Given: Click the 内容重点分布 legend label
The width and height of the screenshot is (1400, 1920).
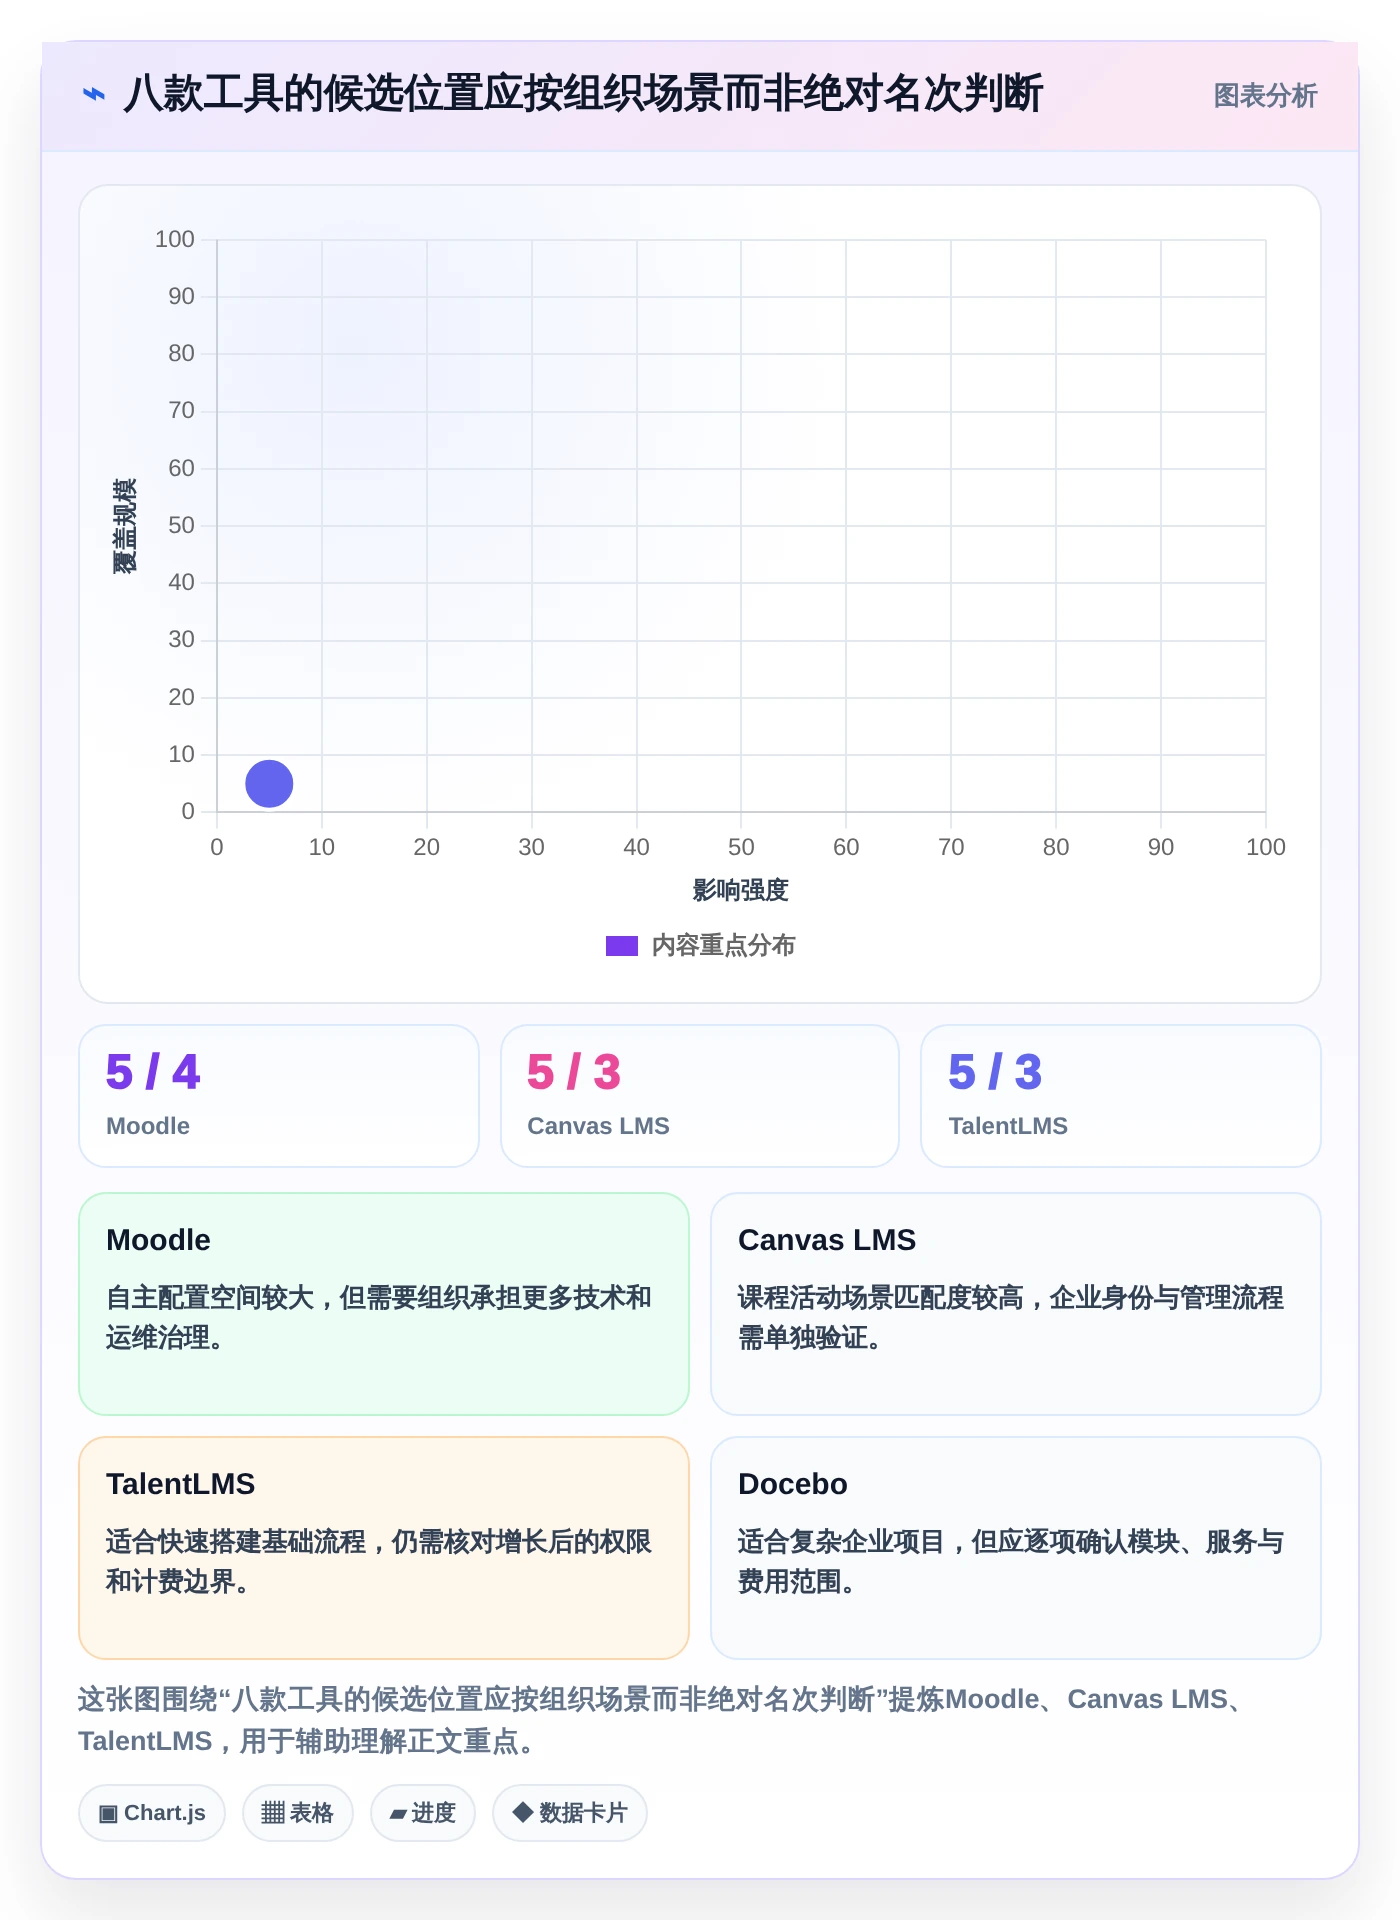Looking at the screenshot, I should point(723,946).
